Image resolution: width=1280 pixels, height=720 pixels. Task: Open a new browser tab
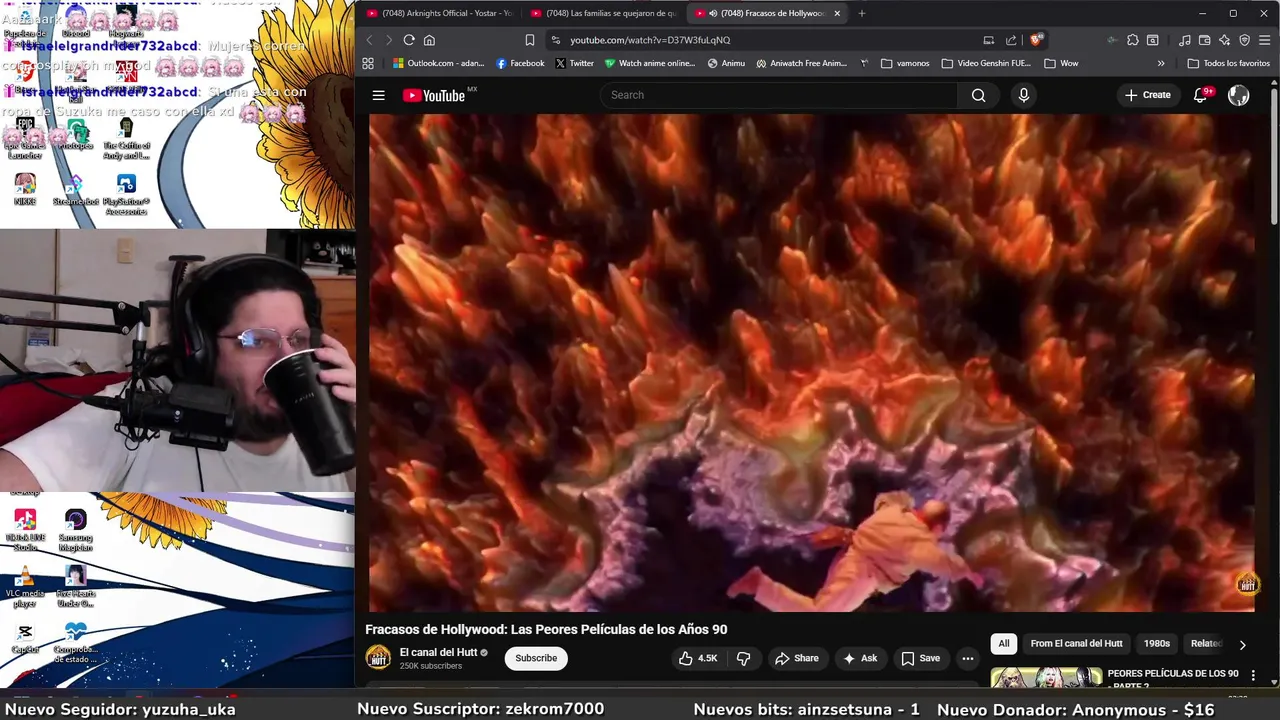[862, 13]
